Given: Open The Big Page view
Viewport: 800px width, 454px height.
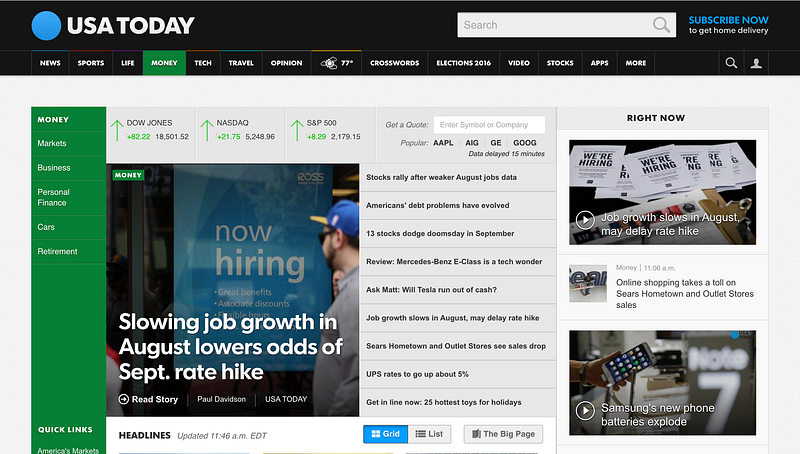Looking at the screenshot, I should click(x=503, y=434).
